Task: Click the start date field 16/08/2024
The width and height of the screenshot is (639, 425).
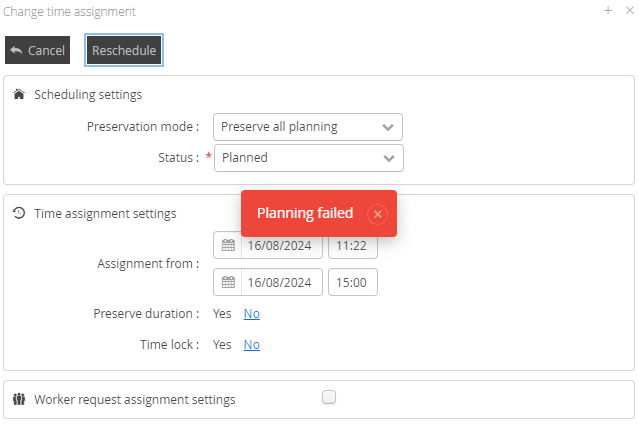Action: click(x=281, y=245)
